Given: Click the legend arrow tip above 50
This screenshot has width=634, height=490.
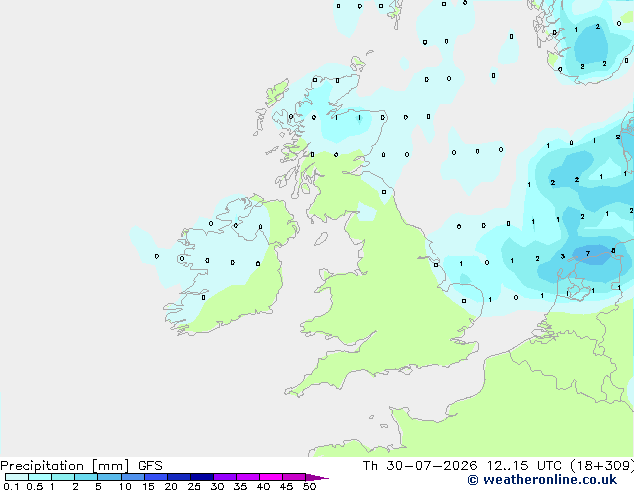Looking at the screenshot, I should 317,477.
